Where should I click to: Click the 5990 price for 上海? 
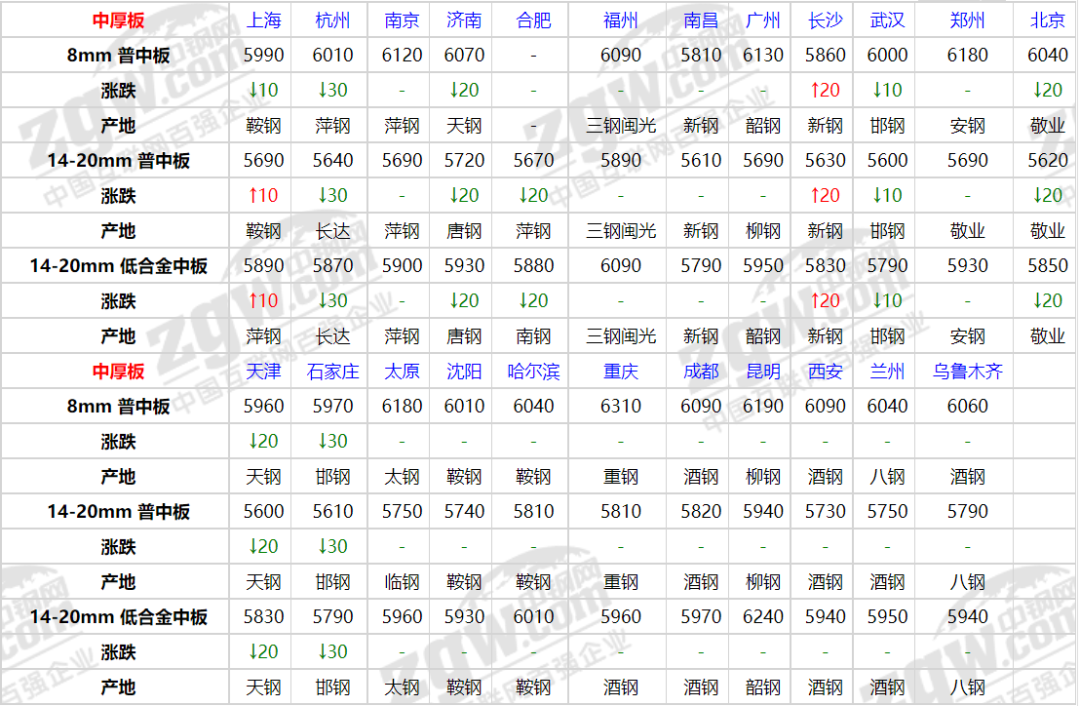(x=264, y=55)
